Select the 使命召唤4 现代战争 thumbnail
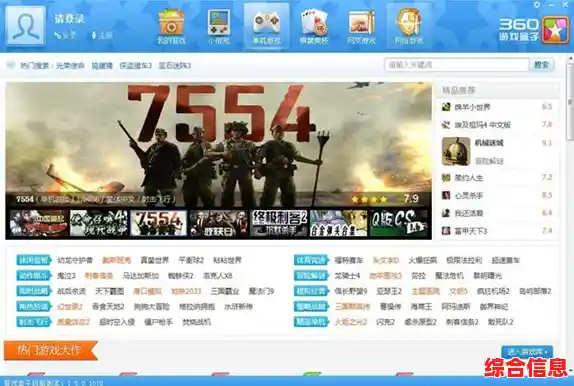This screenshot has height=386, width=574. click(98, 223)
